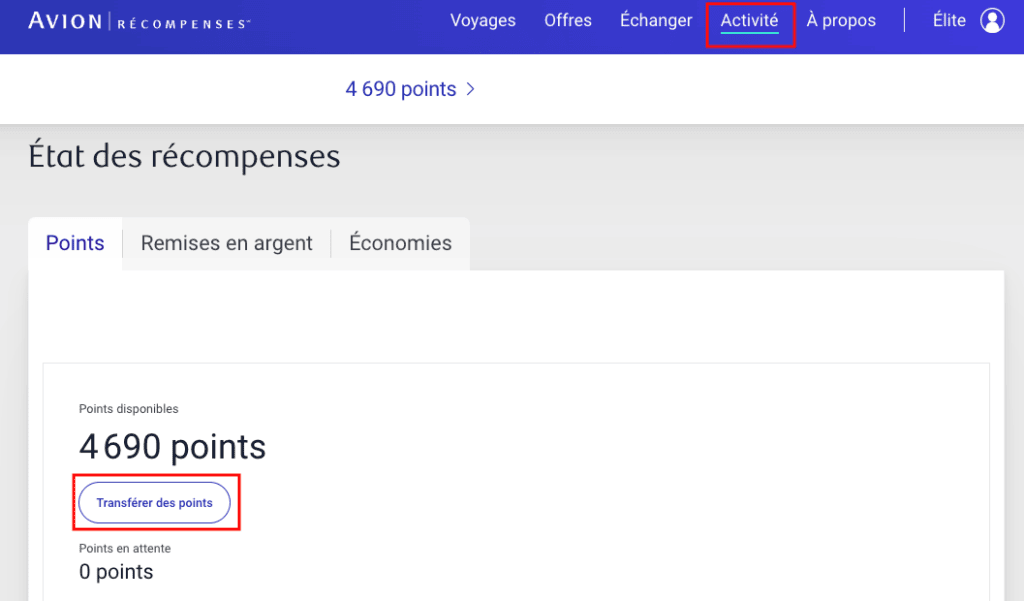The width and height of the screenshot is (1024, 601).
Task: Open the 4 690 points balance link
Action: tap(401, 89)
